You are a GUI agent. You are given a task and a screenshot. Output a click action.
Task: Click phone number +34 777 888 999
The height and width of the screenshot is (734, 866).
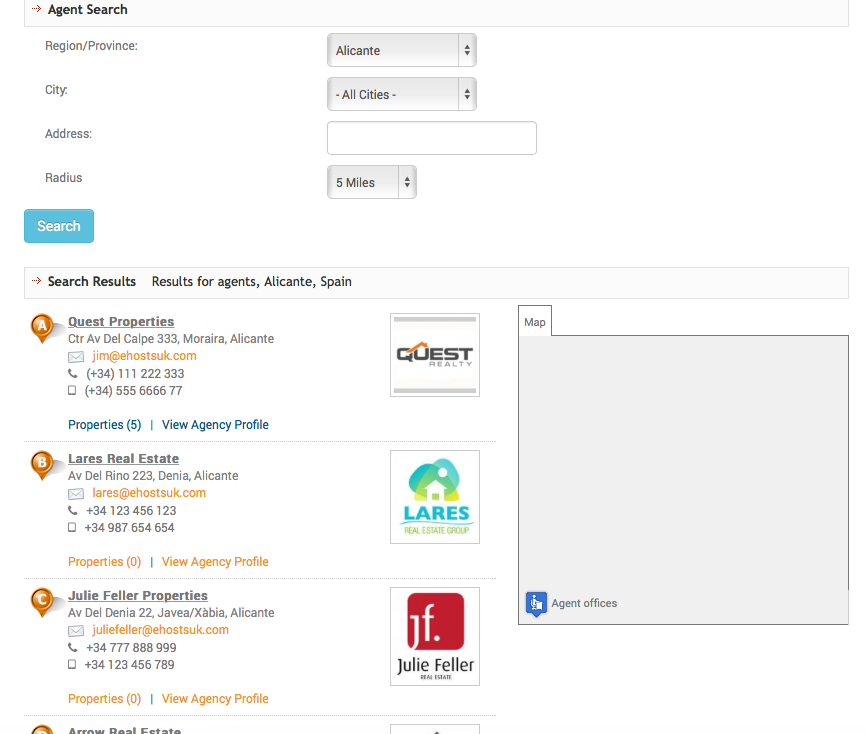click(x=131, y=648)
